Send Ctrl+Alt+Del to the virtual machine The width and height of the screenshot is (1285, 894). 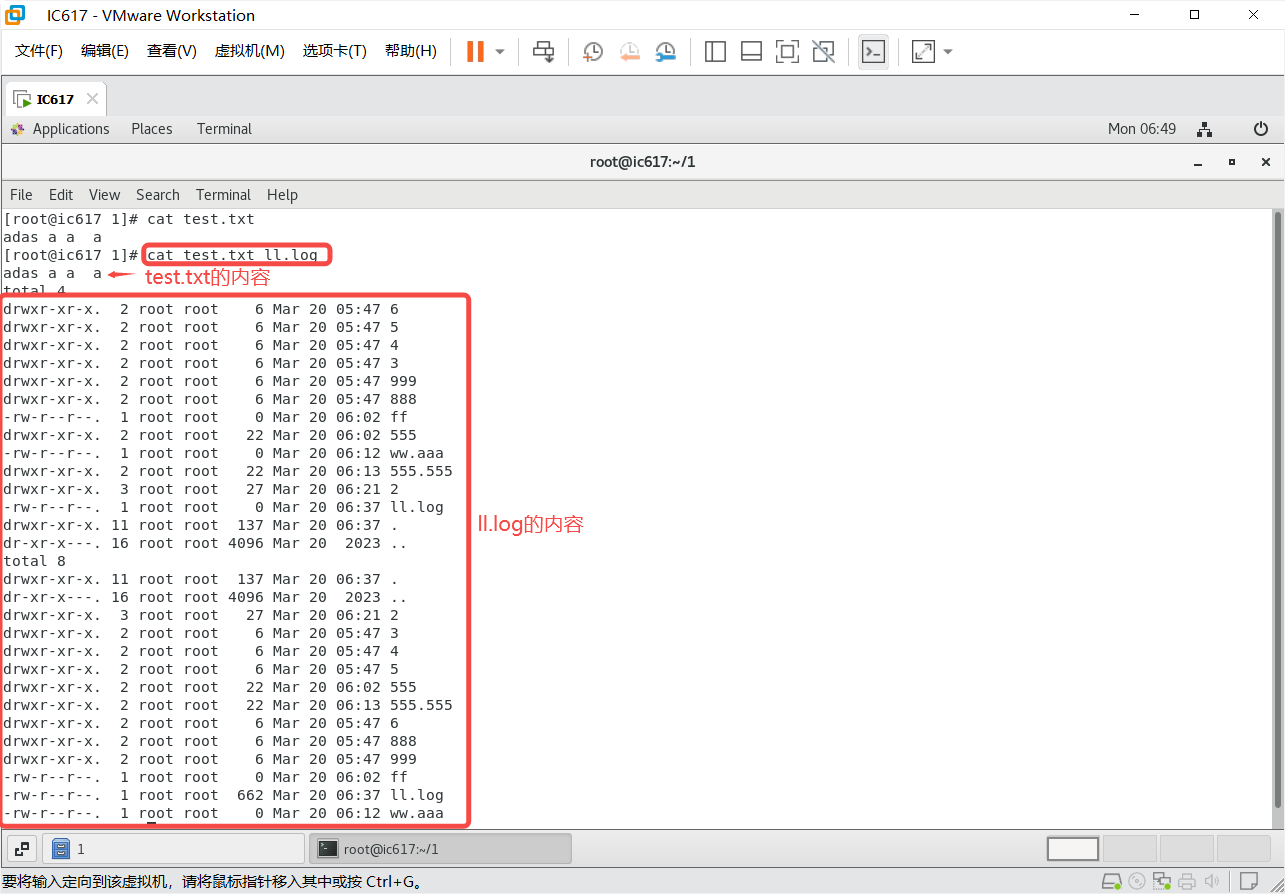pyautogui.click(x=543, y=51)
